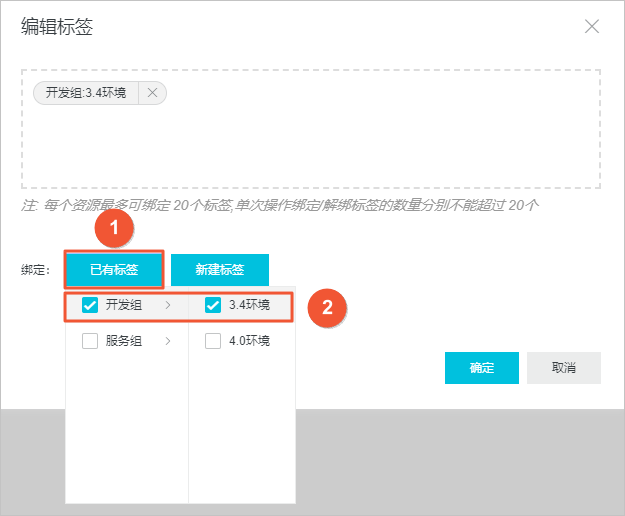Viewport: 625px width, 516px height.
Task: Check the 服务组 checkbox
Action: [x=90, y=341]
